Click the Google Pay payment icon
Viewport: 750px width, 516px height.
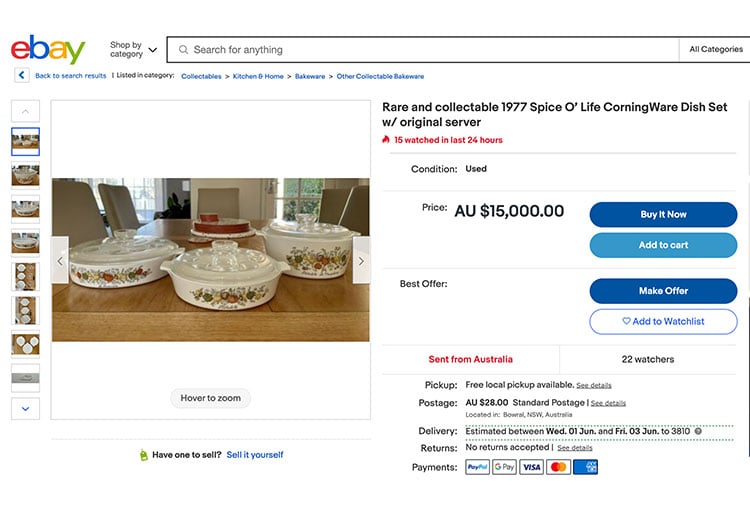tap(504, 467)
